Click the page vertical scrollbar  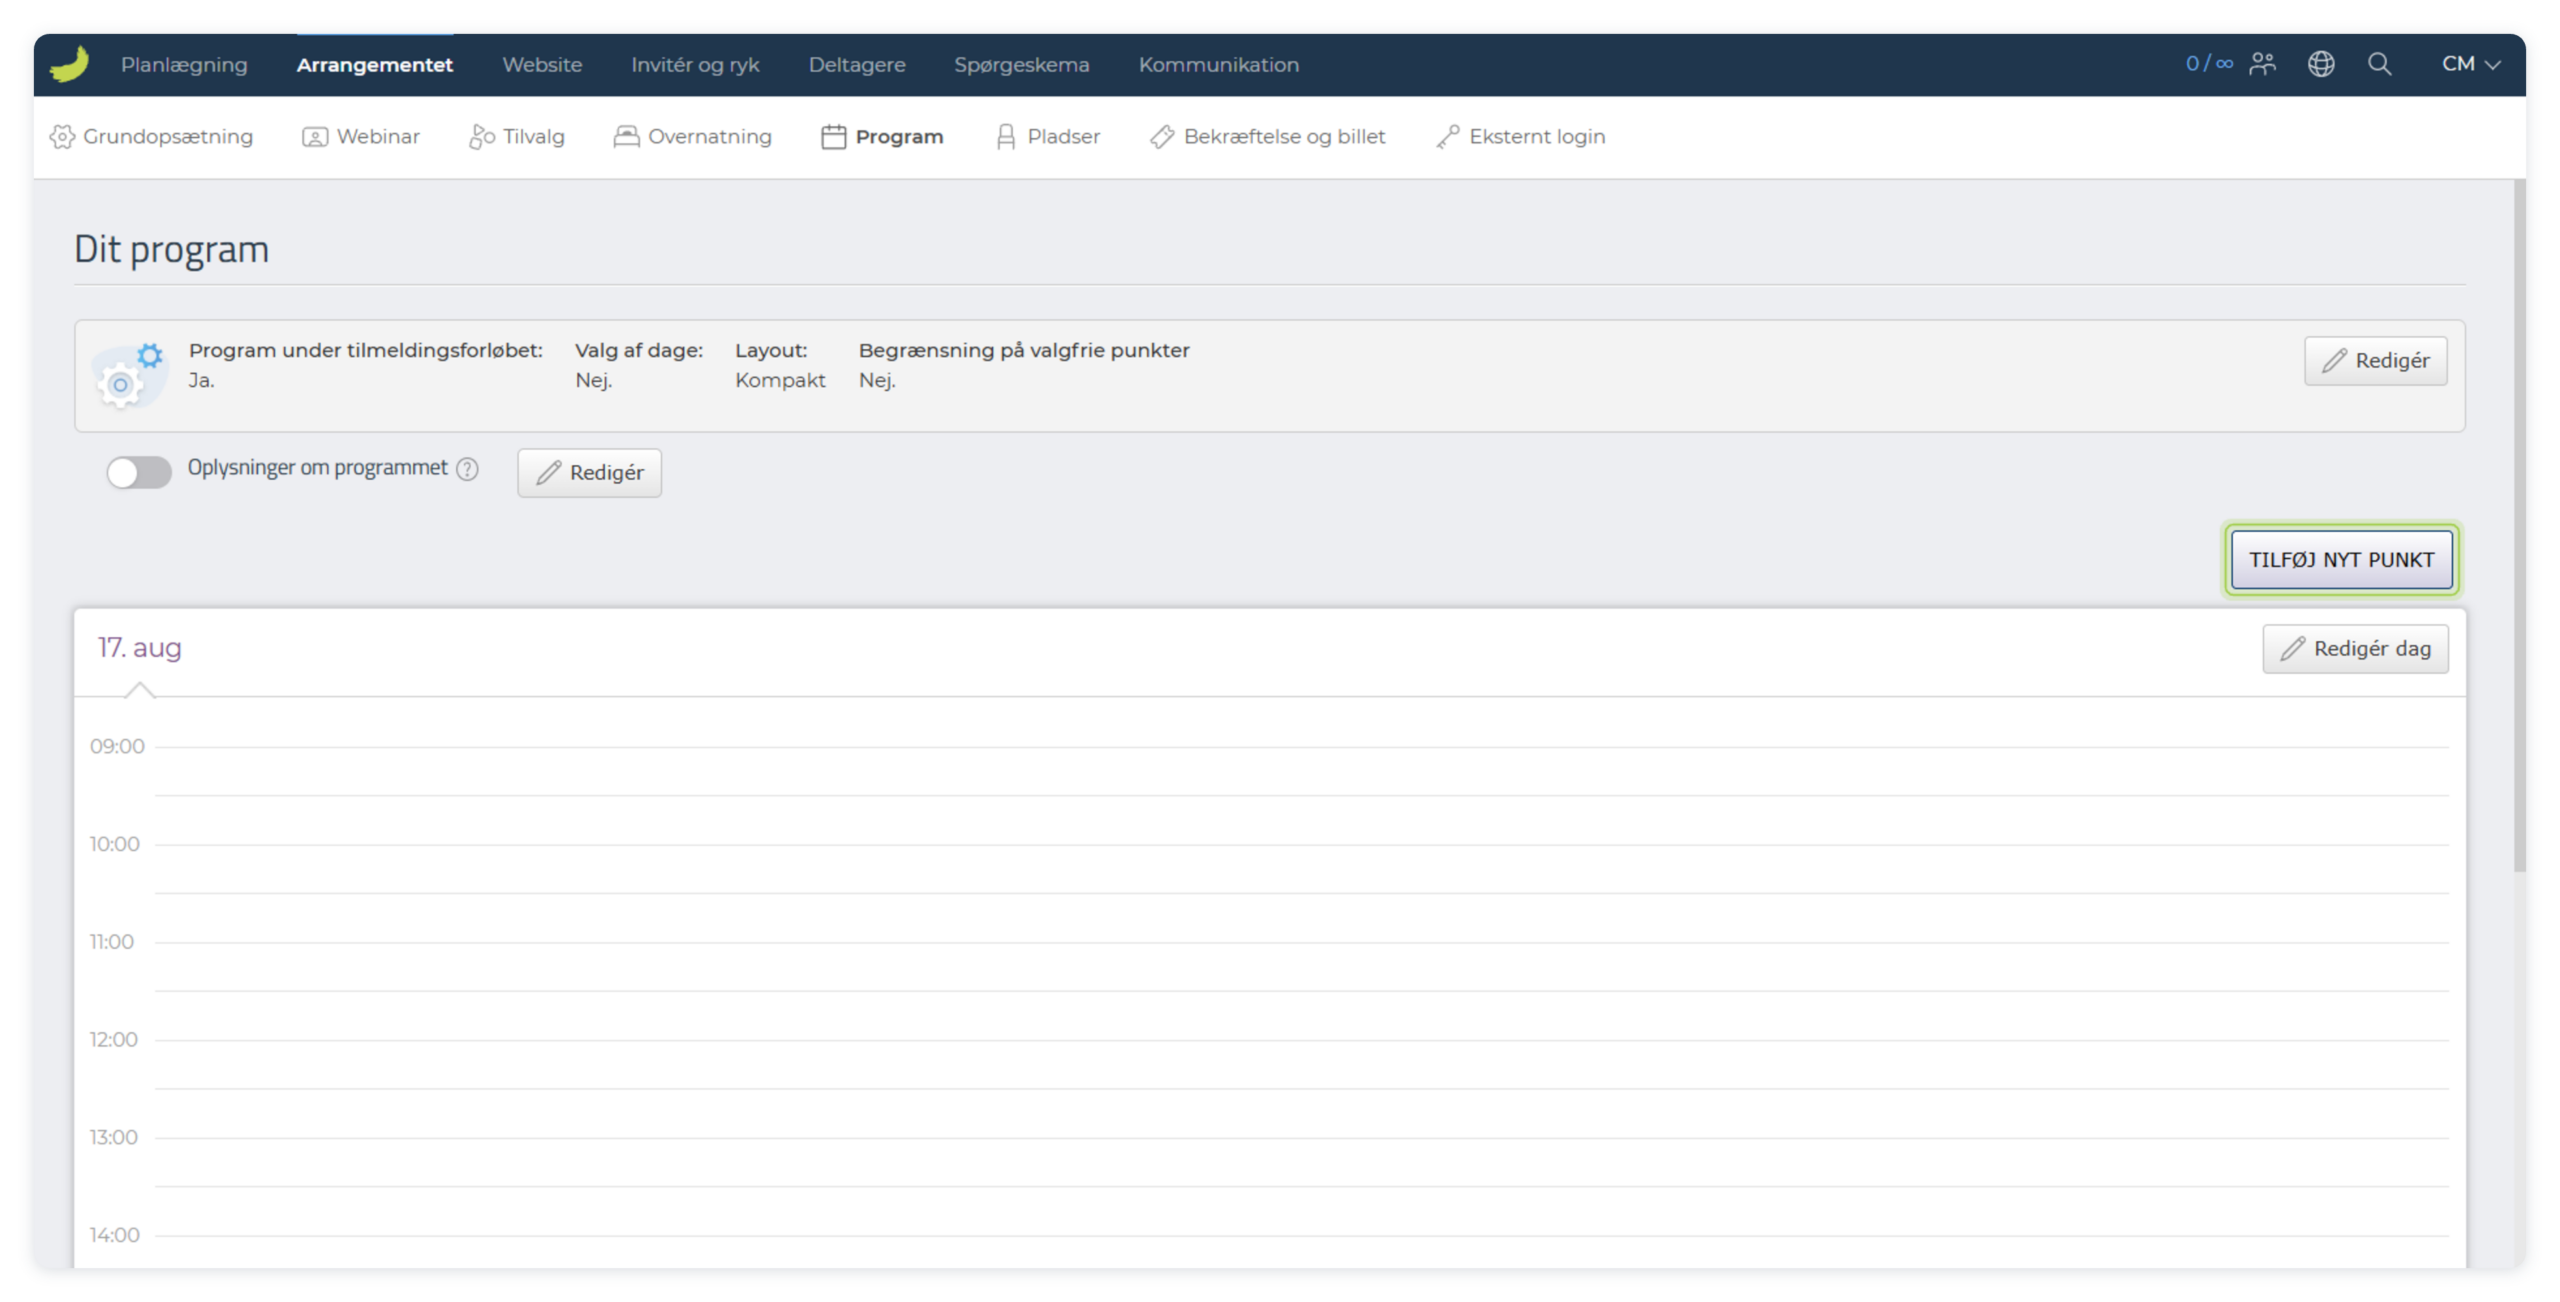point(2519,525)
